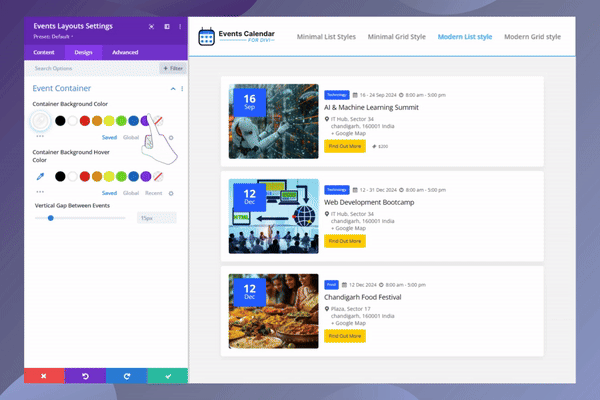The image size is (600, 400).
Task: Open palette settings gear for Background Color
Action: pos(171,138)
